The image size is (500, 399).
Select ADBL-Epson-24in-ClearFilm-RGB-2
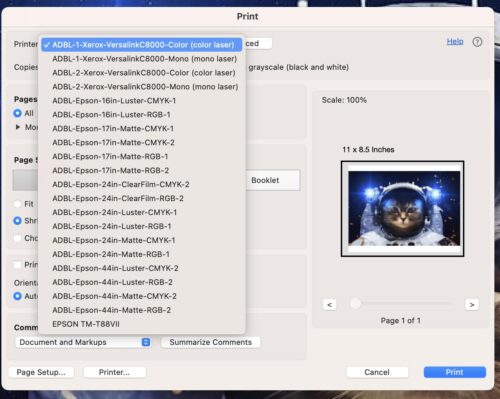click(x=142, y=198)
